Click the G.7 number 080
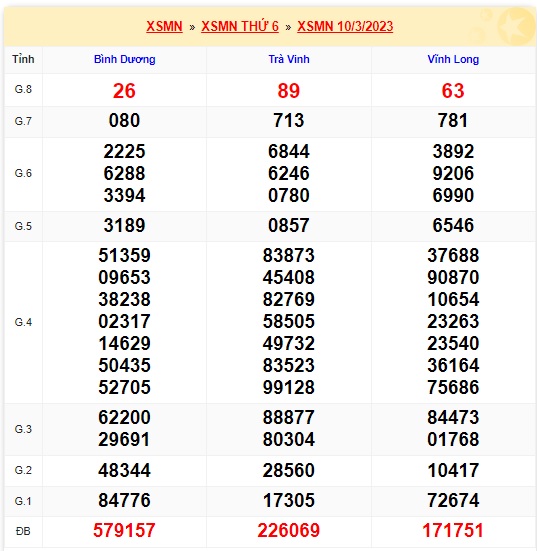The image size is (537, 551). point(124,121)
